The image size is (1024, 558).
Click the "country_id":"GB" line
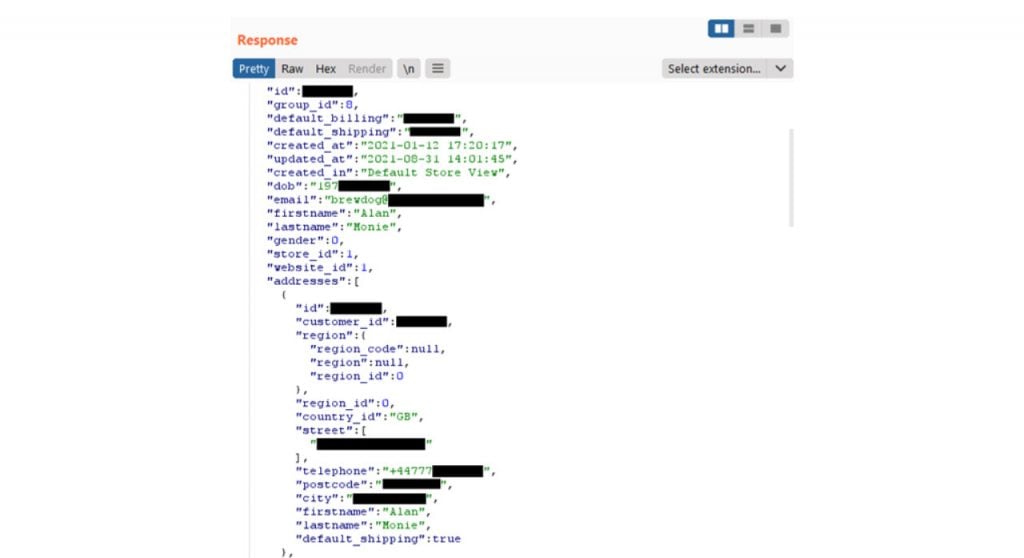click(x=359, y=417)
